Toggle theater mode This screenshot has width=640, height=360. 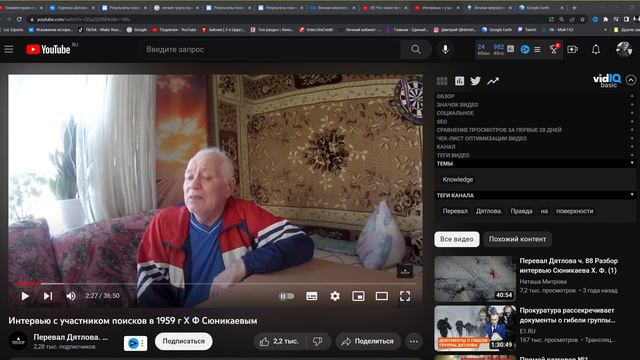coord(382,296)
